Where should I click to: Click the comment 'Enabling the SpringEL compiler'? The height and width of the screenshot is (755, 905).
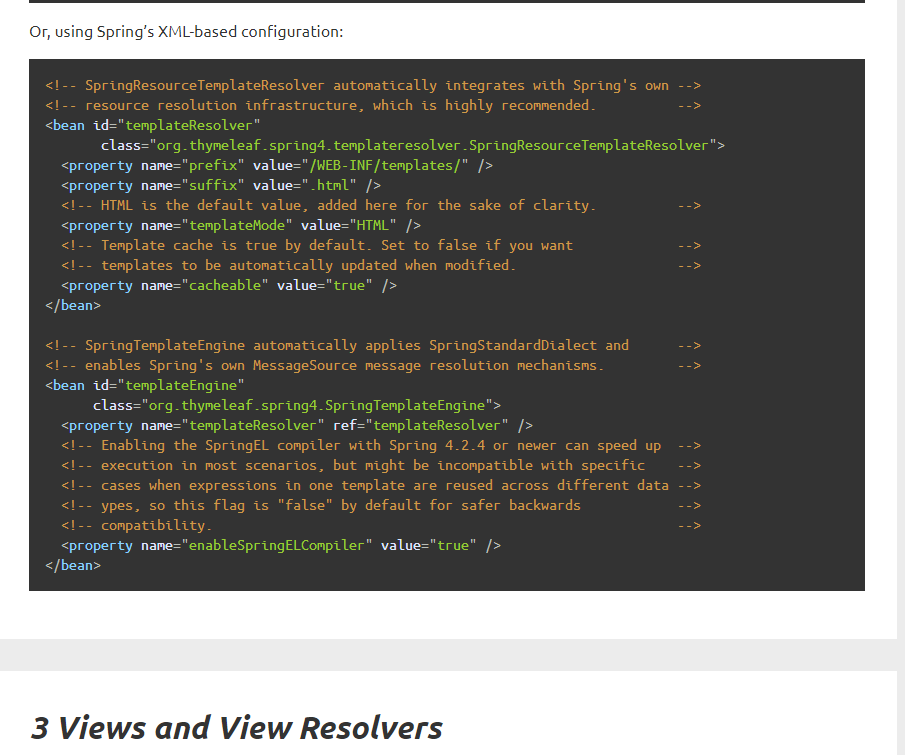click(381, 446)
